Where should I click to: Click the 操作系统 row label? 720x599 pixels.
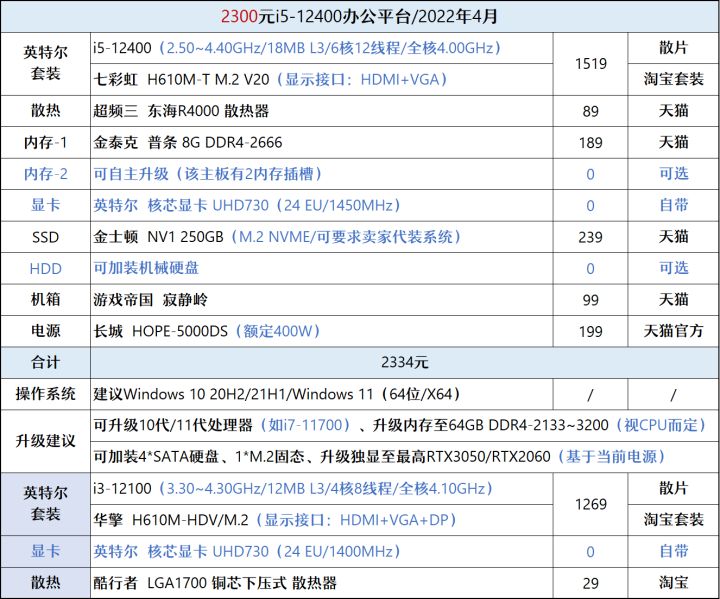[45, 394]
